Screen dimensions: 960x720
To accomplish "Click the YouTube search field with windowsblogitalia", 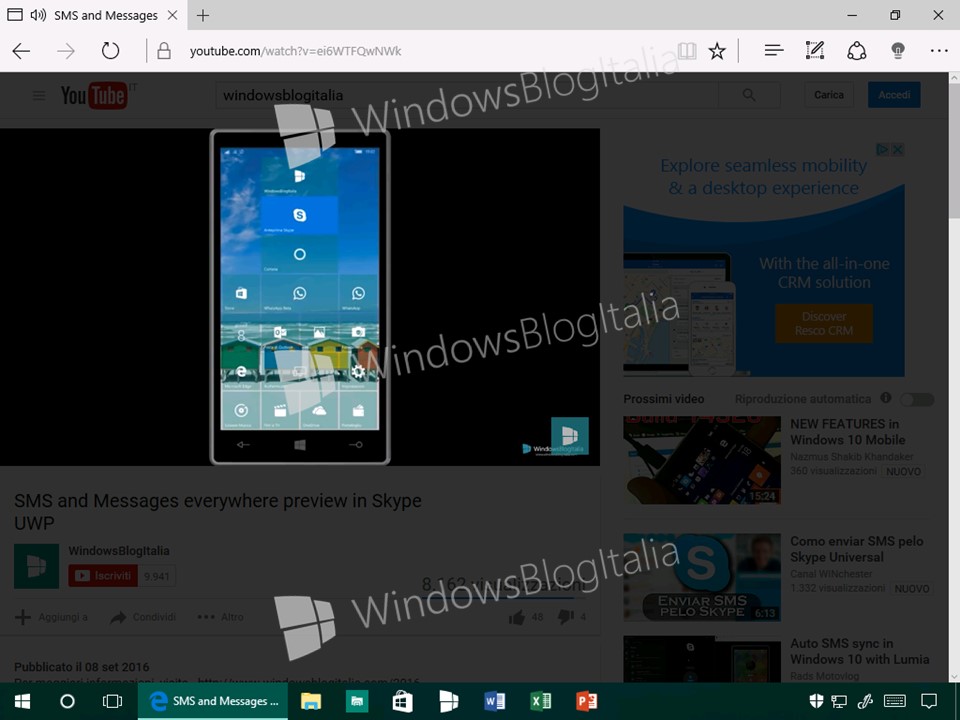I will click(467, 96).
